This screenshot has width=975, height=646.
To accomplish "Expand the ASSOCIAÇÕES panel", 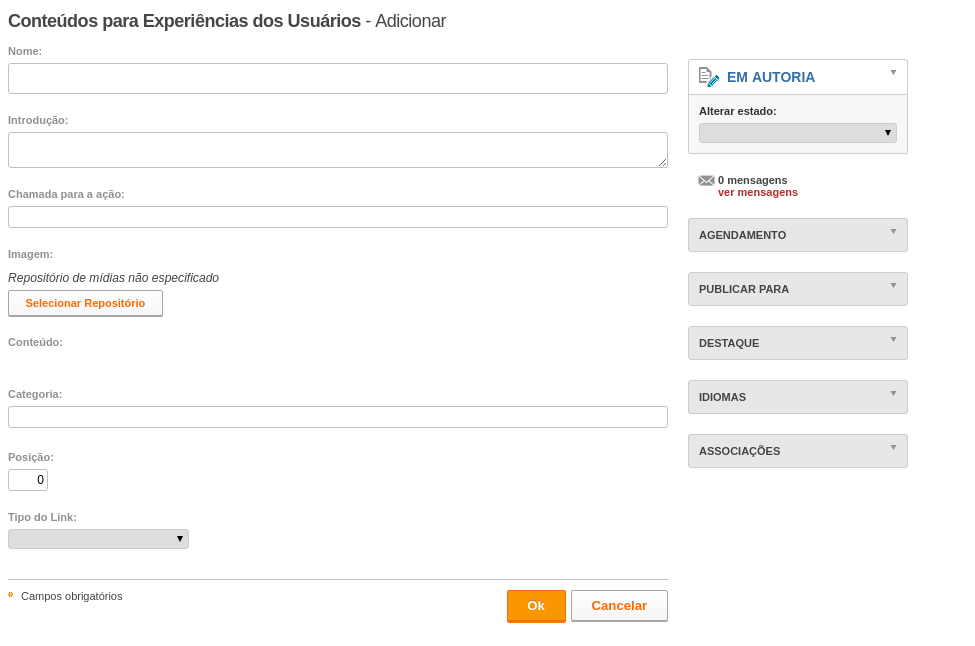I will tap(798, 451).
